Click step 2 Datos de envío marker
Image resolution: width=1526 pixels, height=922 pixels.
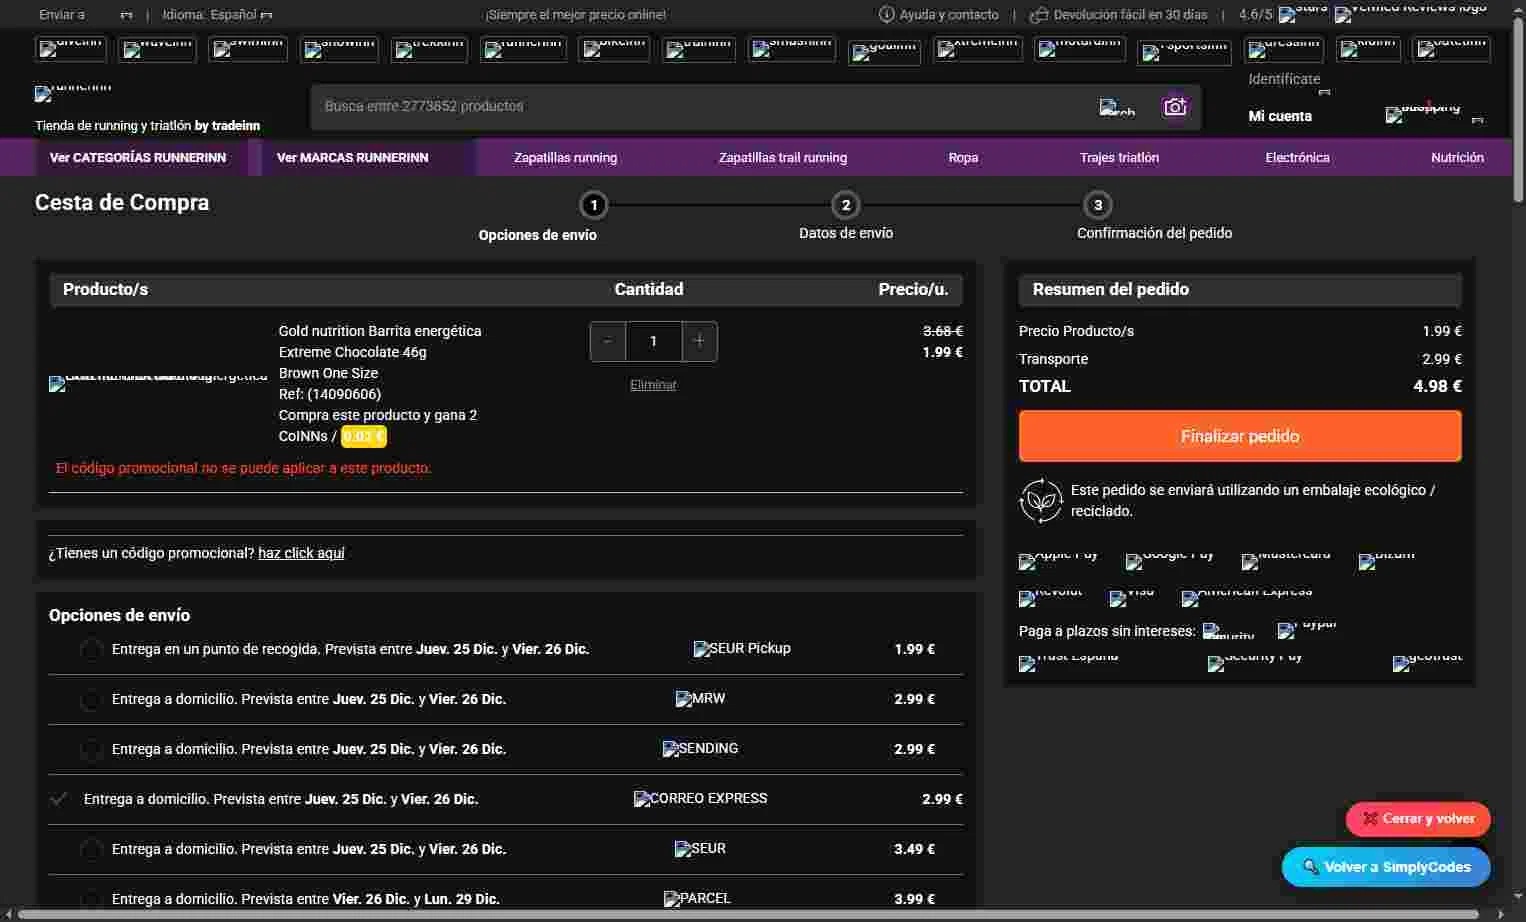click(845, 205)
